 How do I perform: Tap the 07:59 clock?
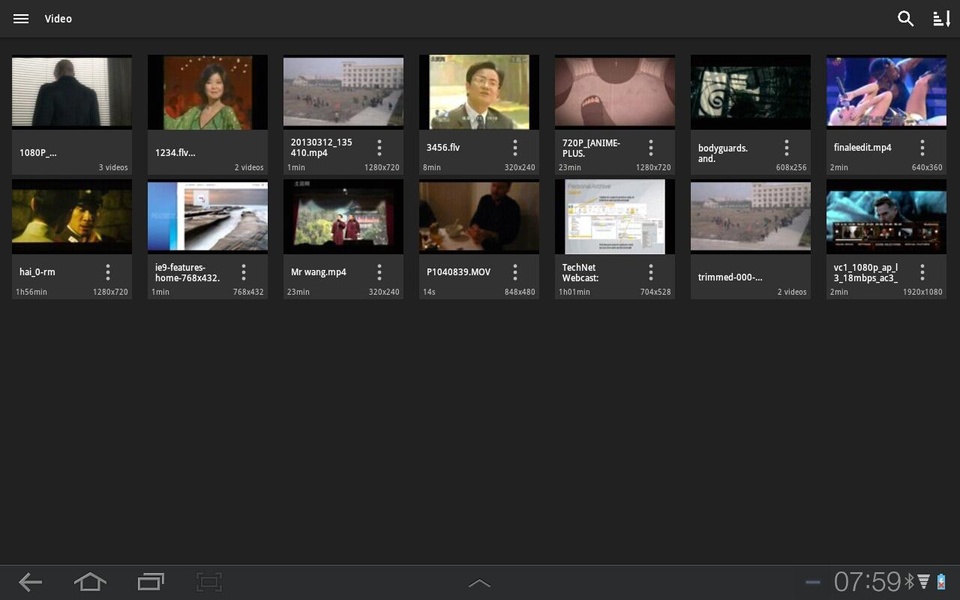pos(867,582)
